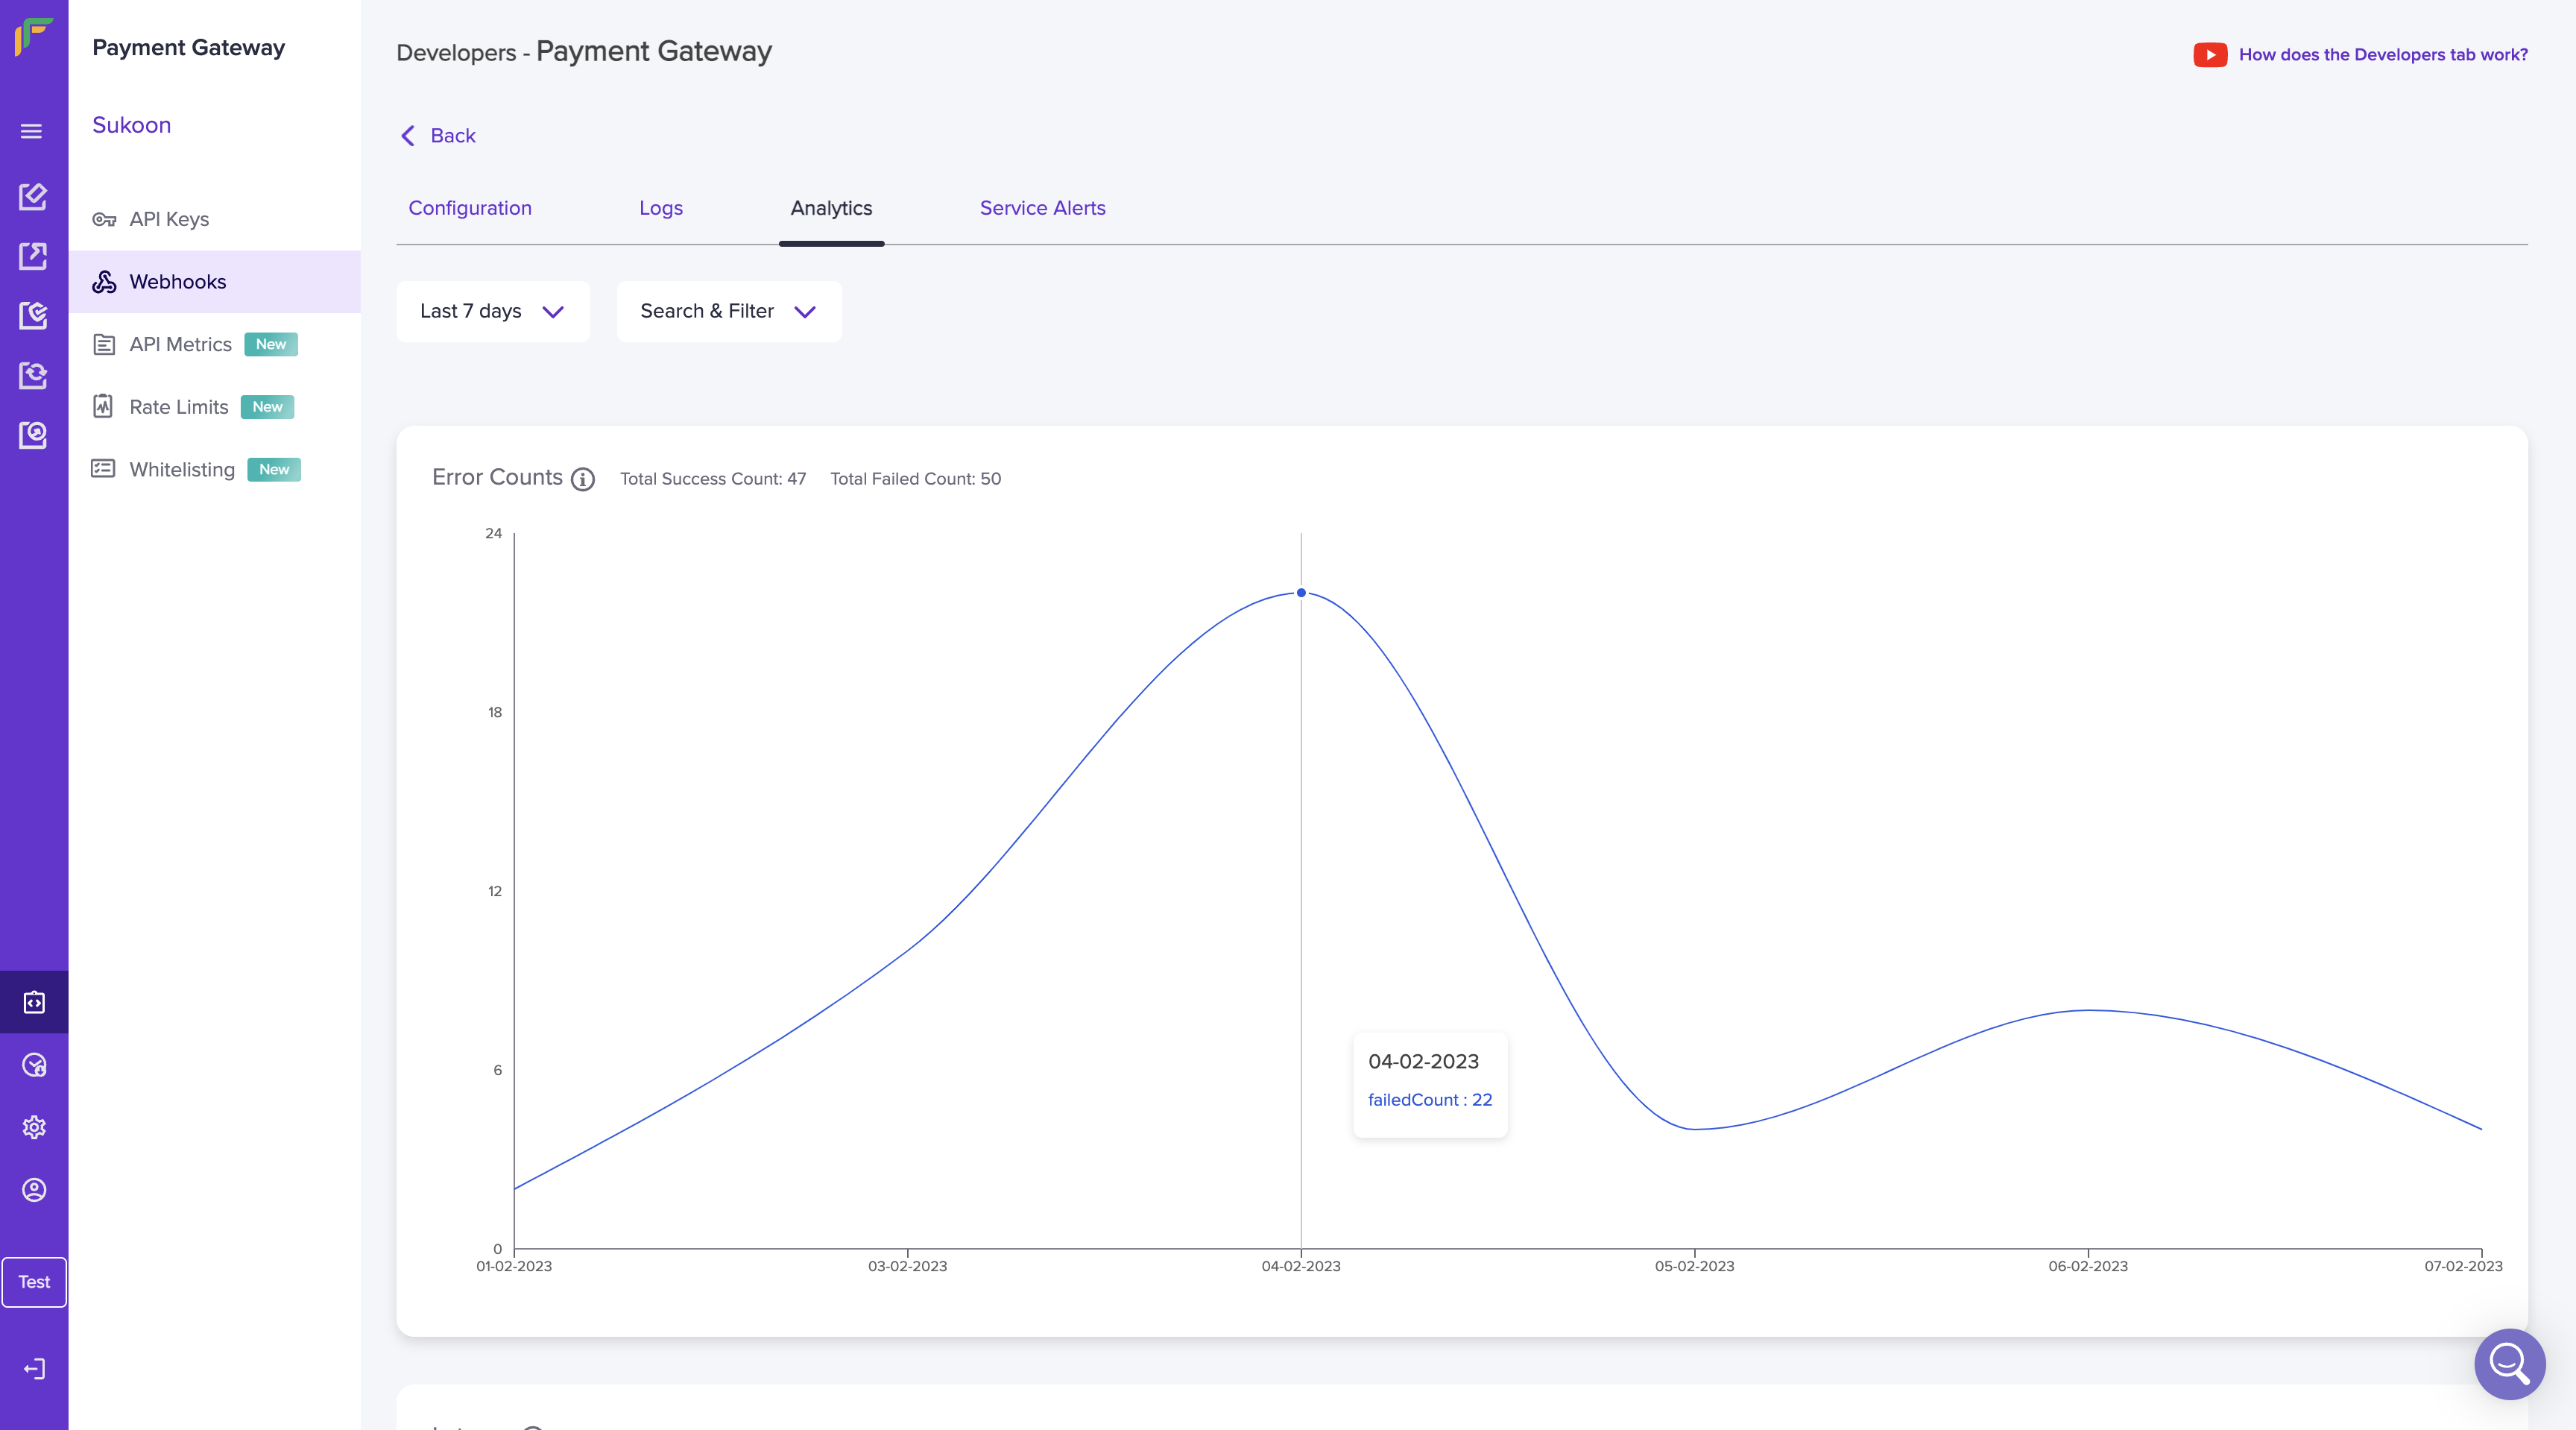Image resolution: width=2576 pixels, height=1430 pixels.
Task: Expand the Last 7 days dropdown
Action: click(x=492, y=311)
